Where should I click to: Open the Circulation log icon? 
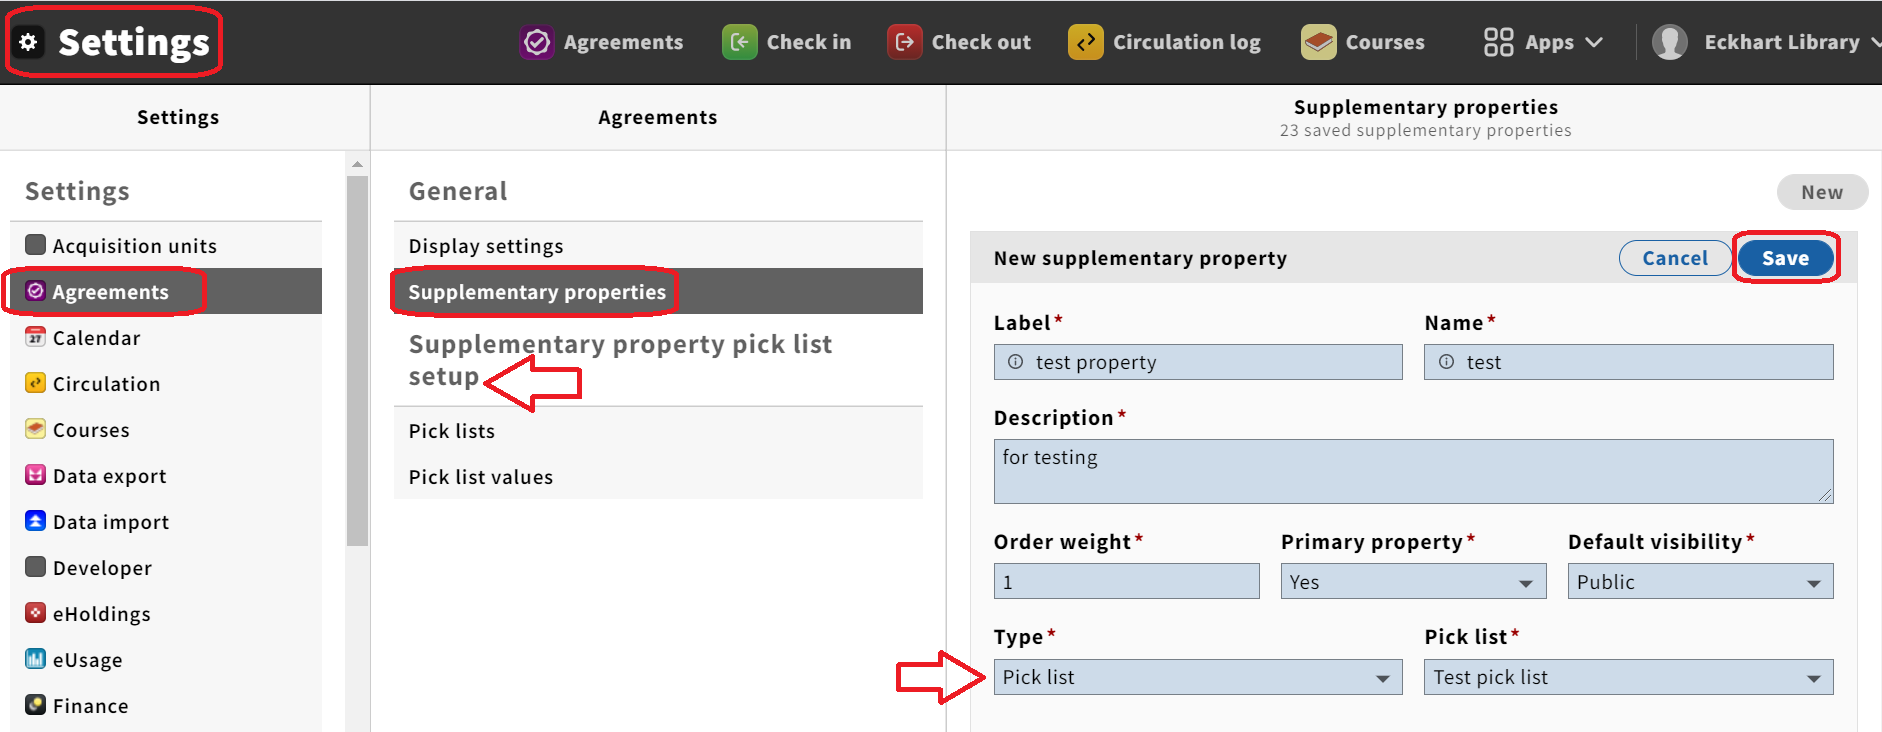point(1086,42)
